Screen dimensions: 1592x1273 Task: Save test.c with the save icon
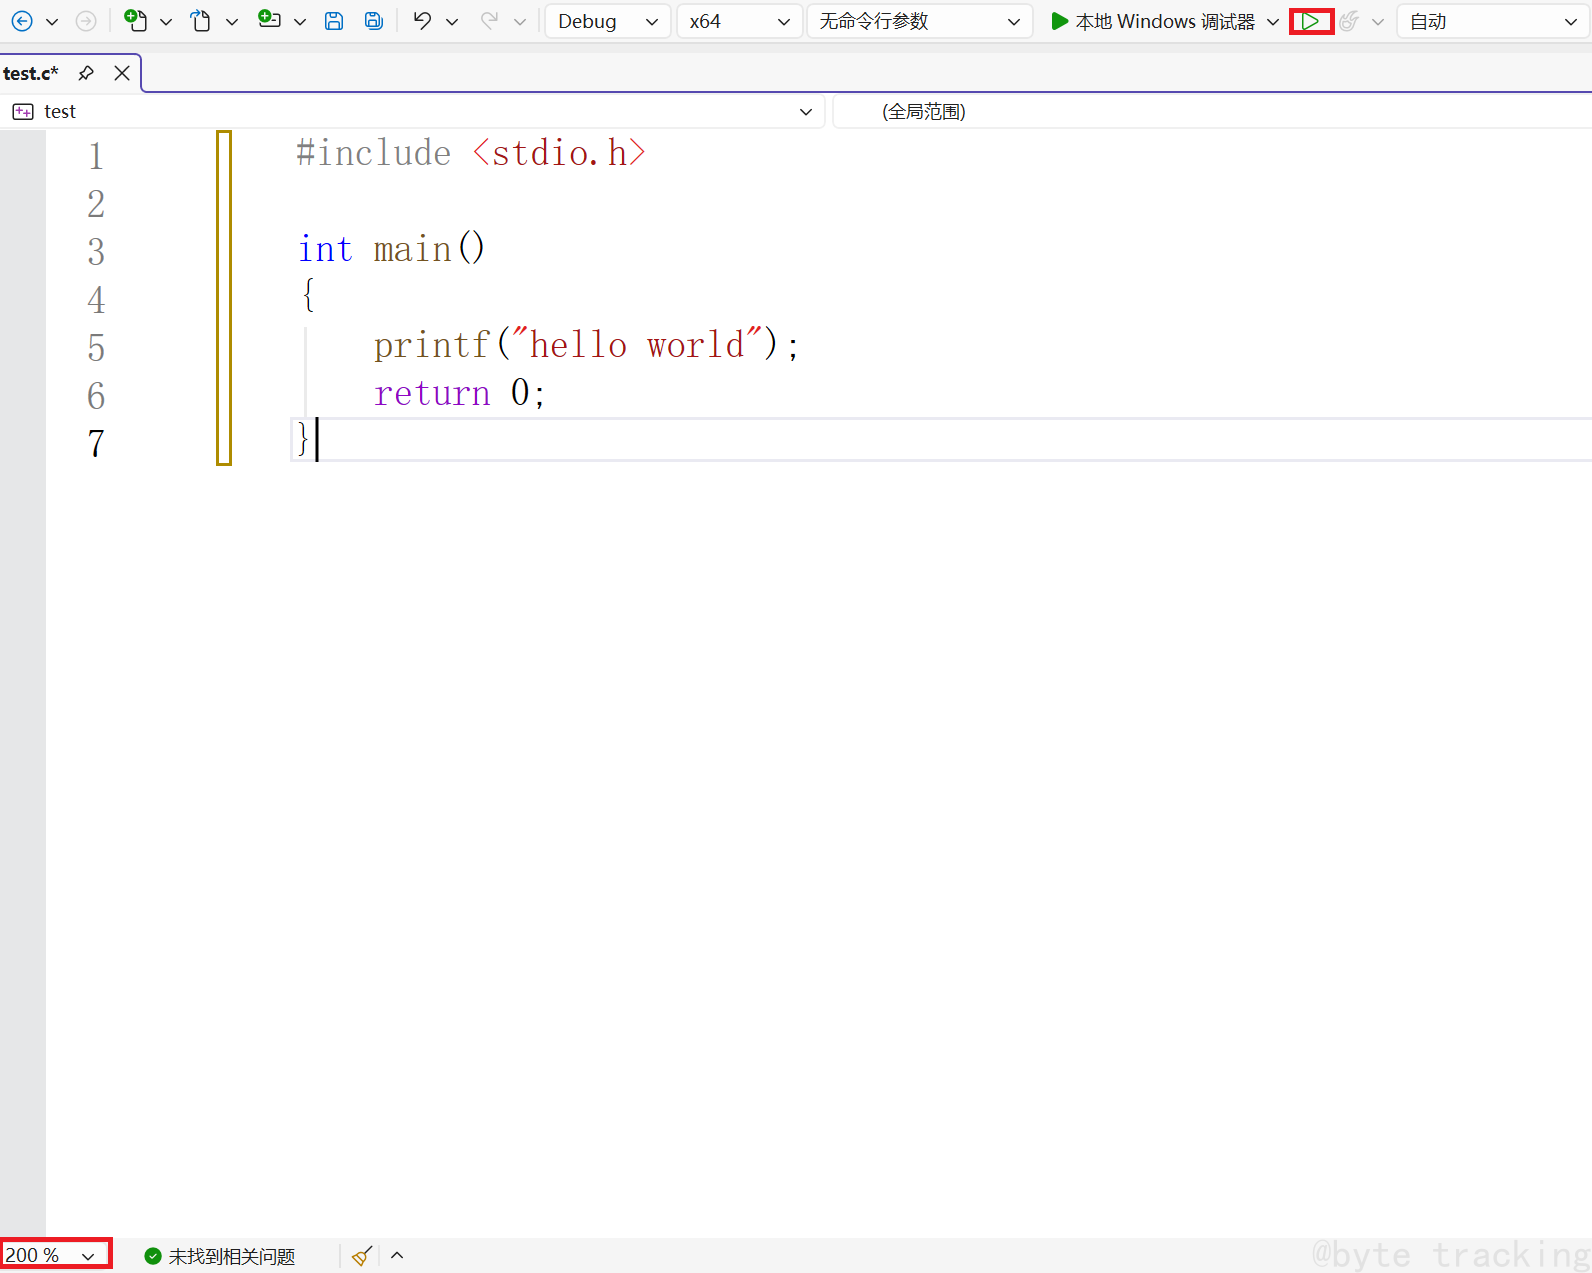pos(334,21)
